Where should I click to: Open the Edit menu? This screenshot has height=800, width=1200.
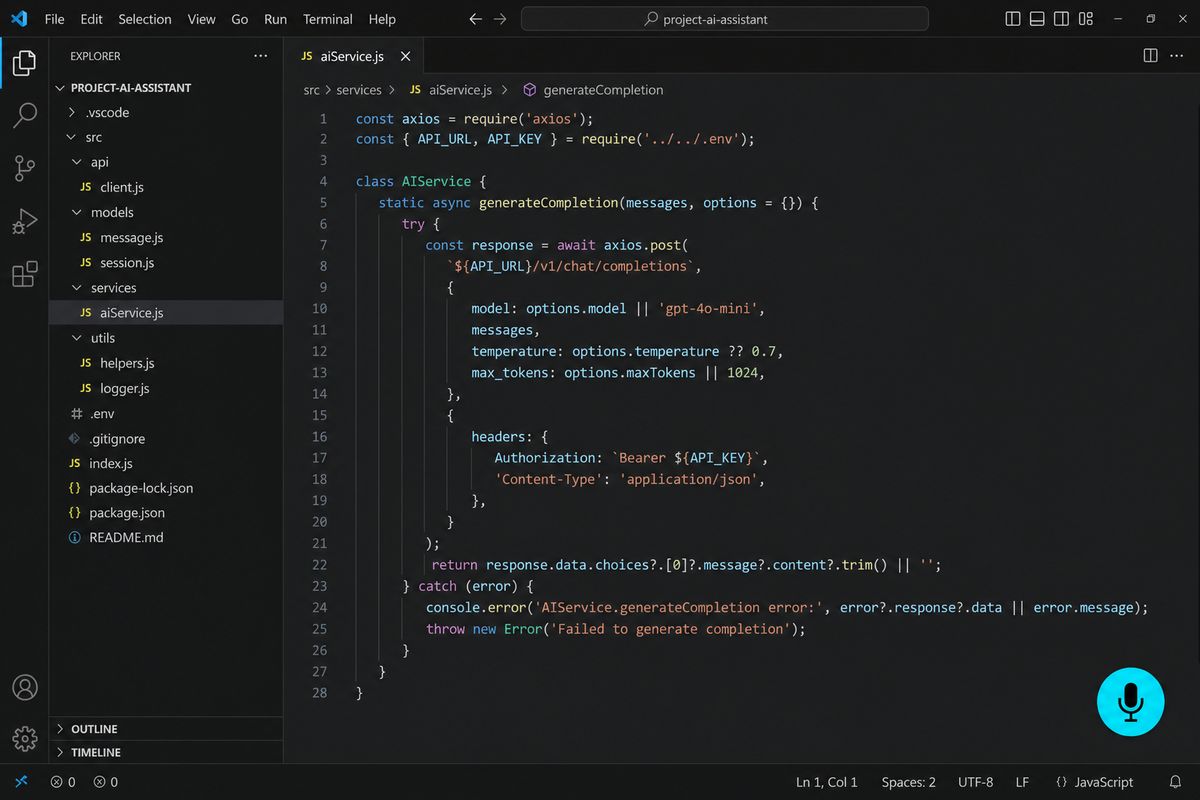click(x=91, y=19)
